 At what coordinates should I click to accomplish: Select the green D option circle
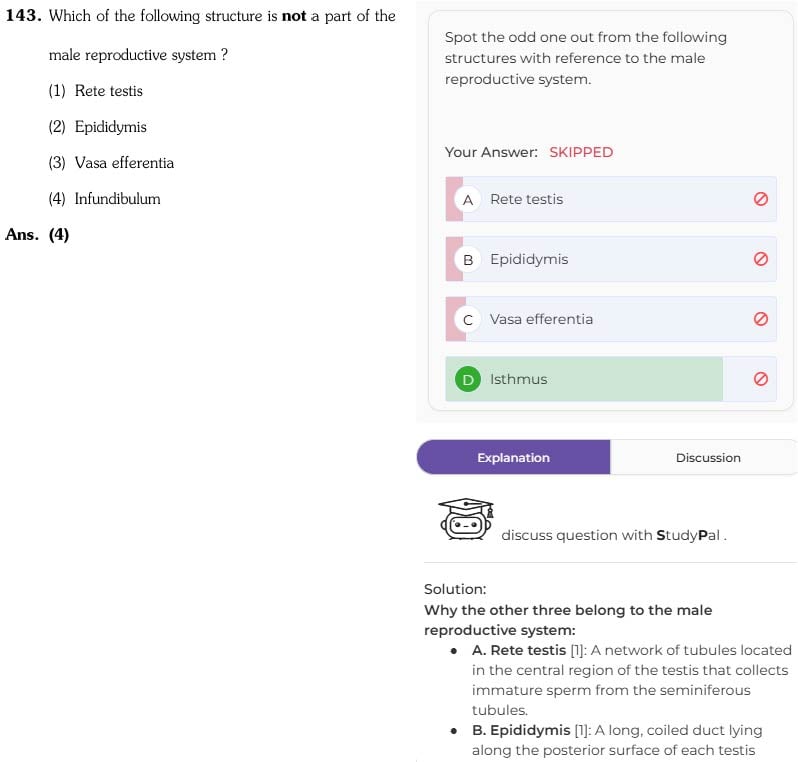[468, 380]
